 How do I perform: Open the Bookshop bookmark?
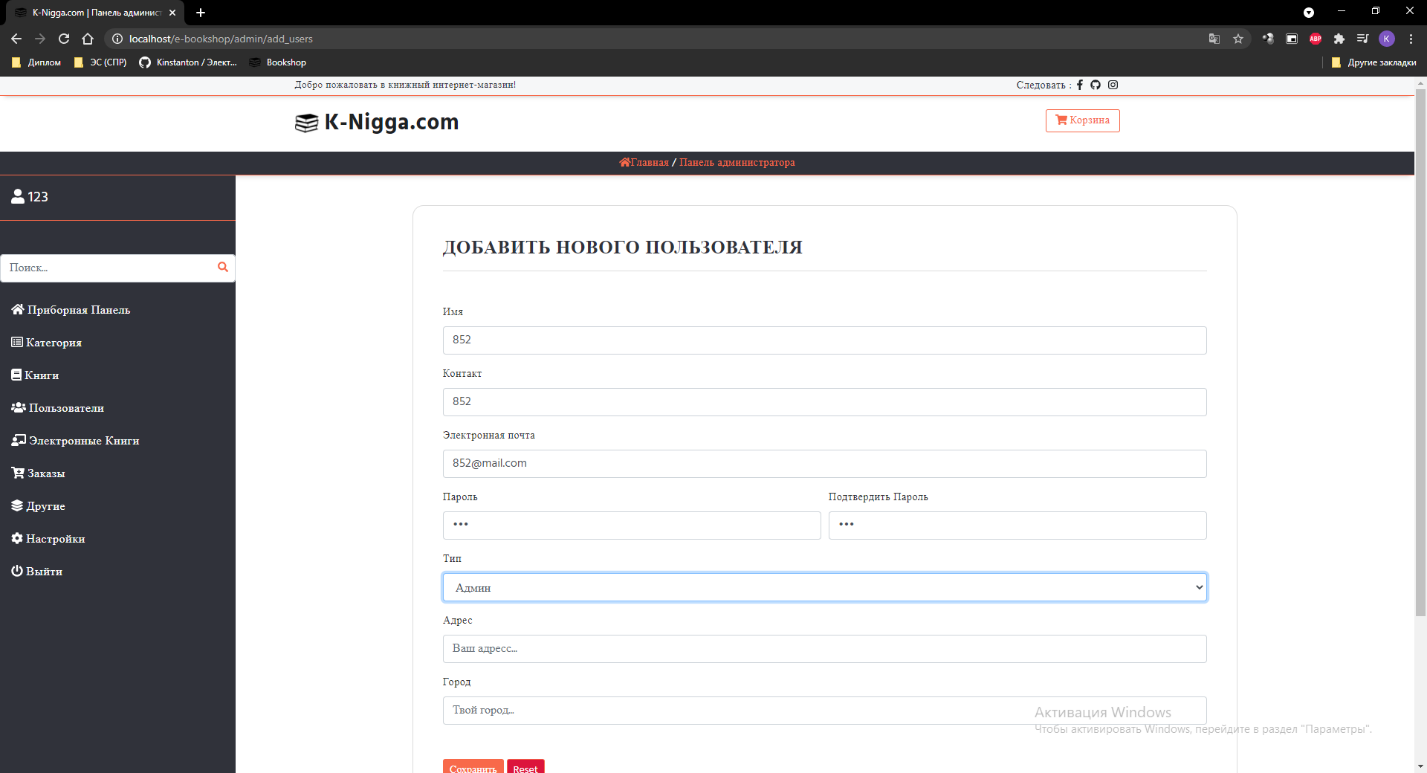click(x=278, y=62)
